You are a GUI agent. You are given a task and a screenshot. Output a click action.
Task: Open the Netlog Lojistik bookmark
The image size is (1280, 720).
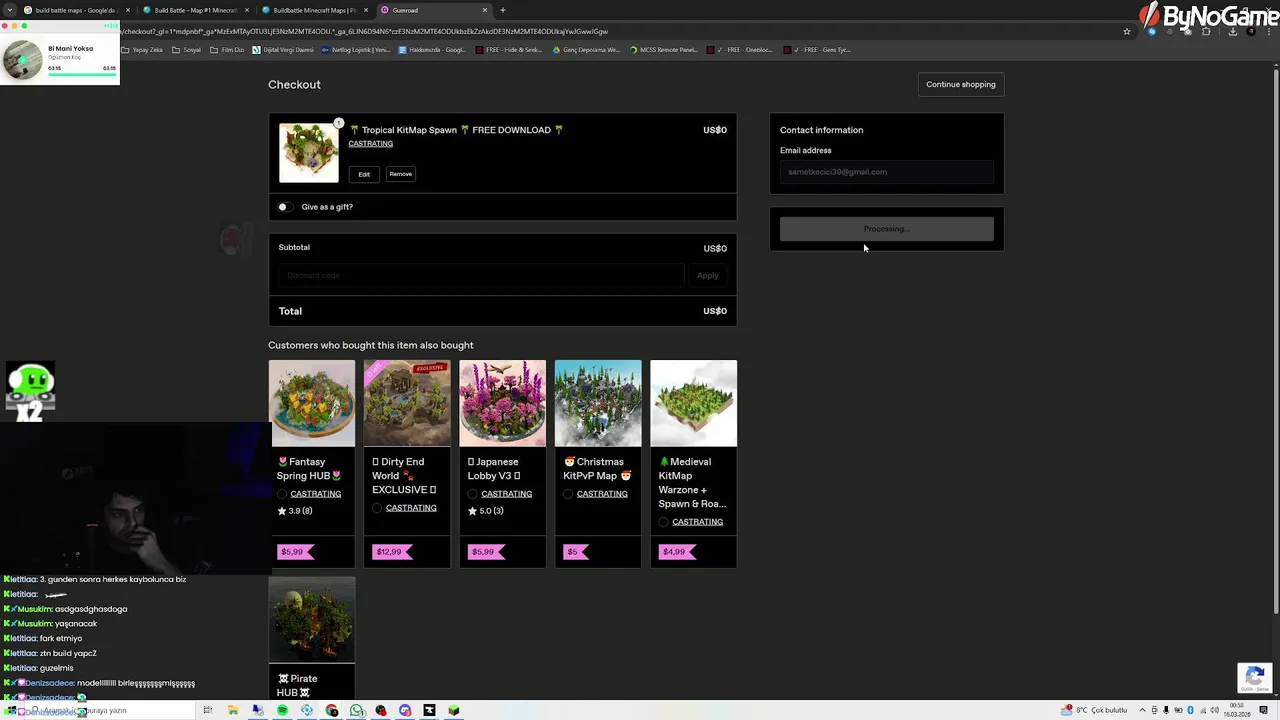pos(356,49)
